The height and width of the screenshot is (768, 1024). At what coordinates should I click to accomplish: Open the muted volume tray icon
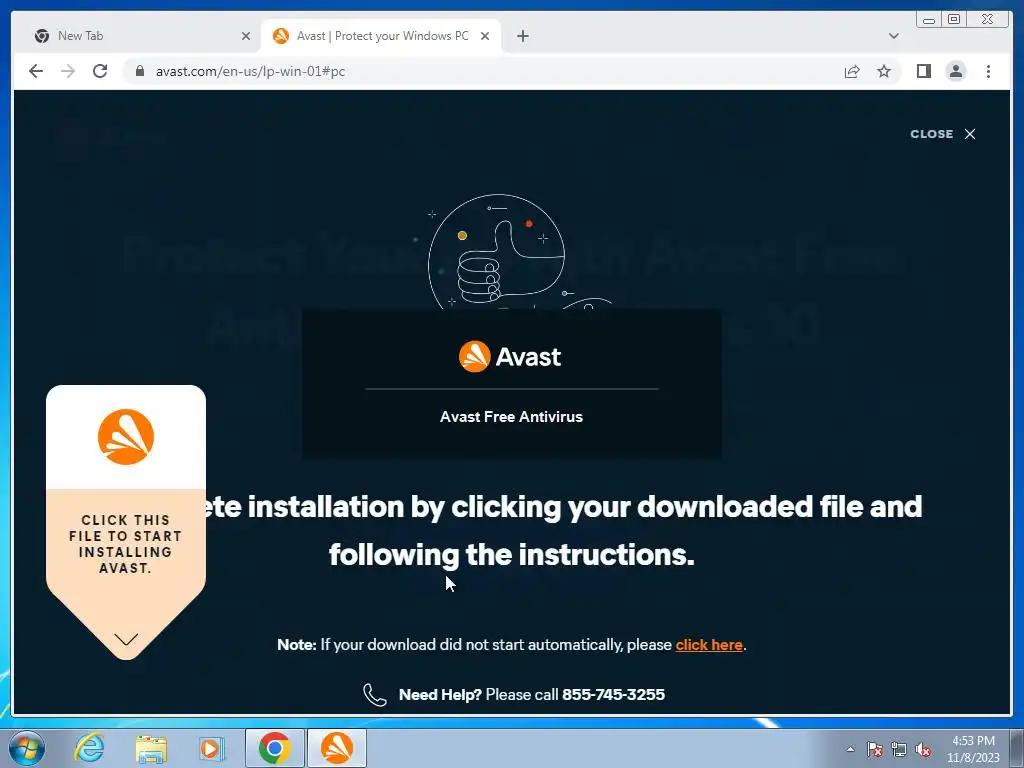923,749
